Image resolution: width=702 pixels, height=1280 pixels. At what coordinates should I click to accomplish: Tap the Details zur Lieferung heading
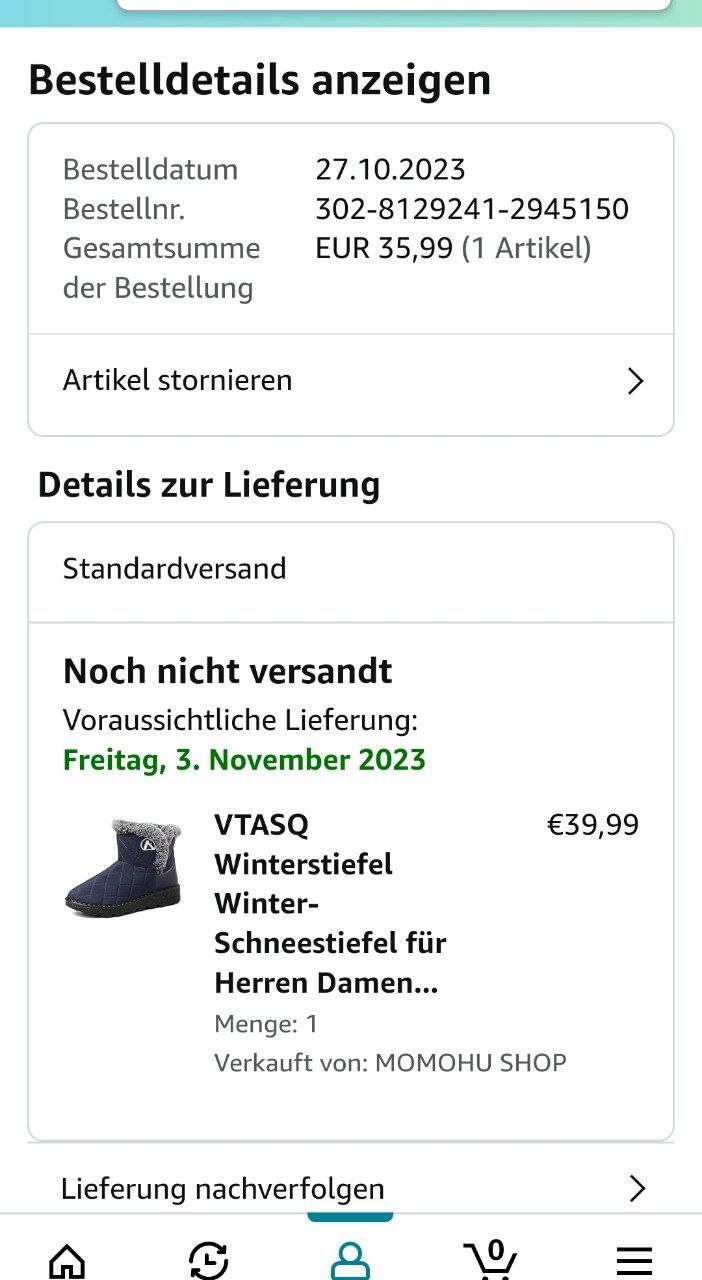point(209,485)
